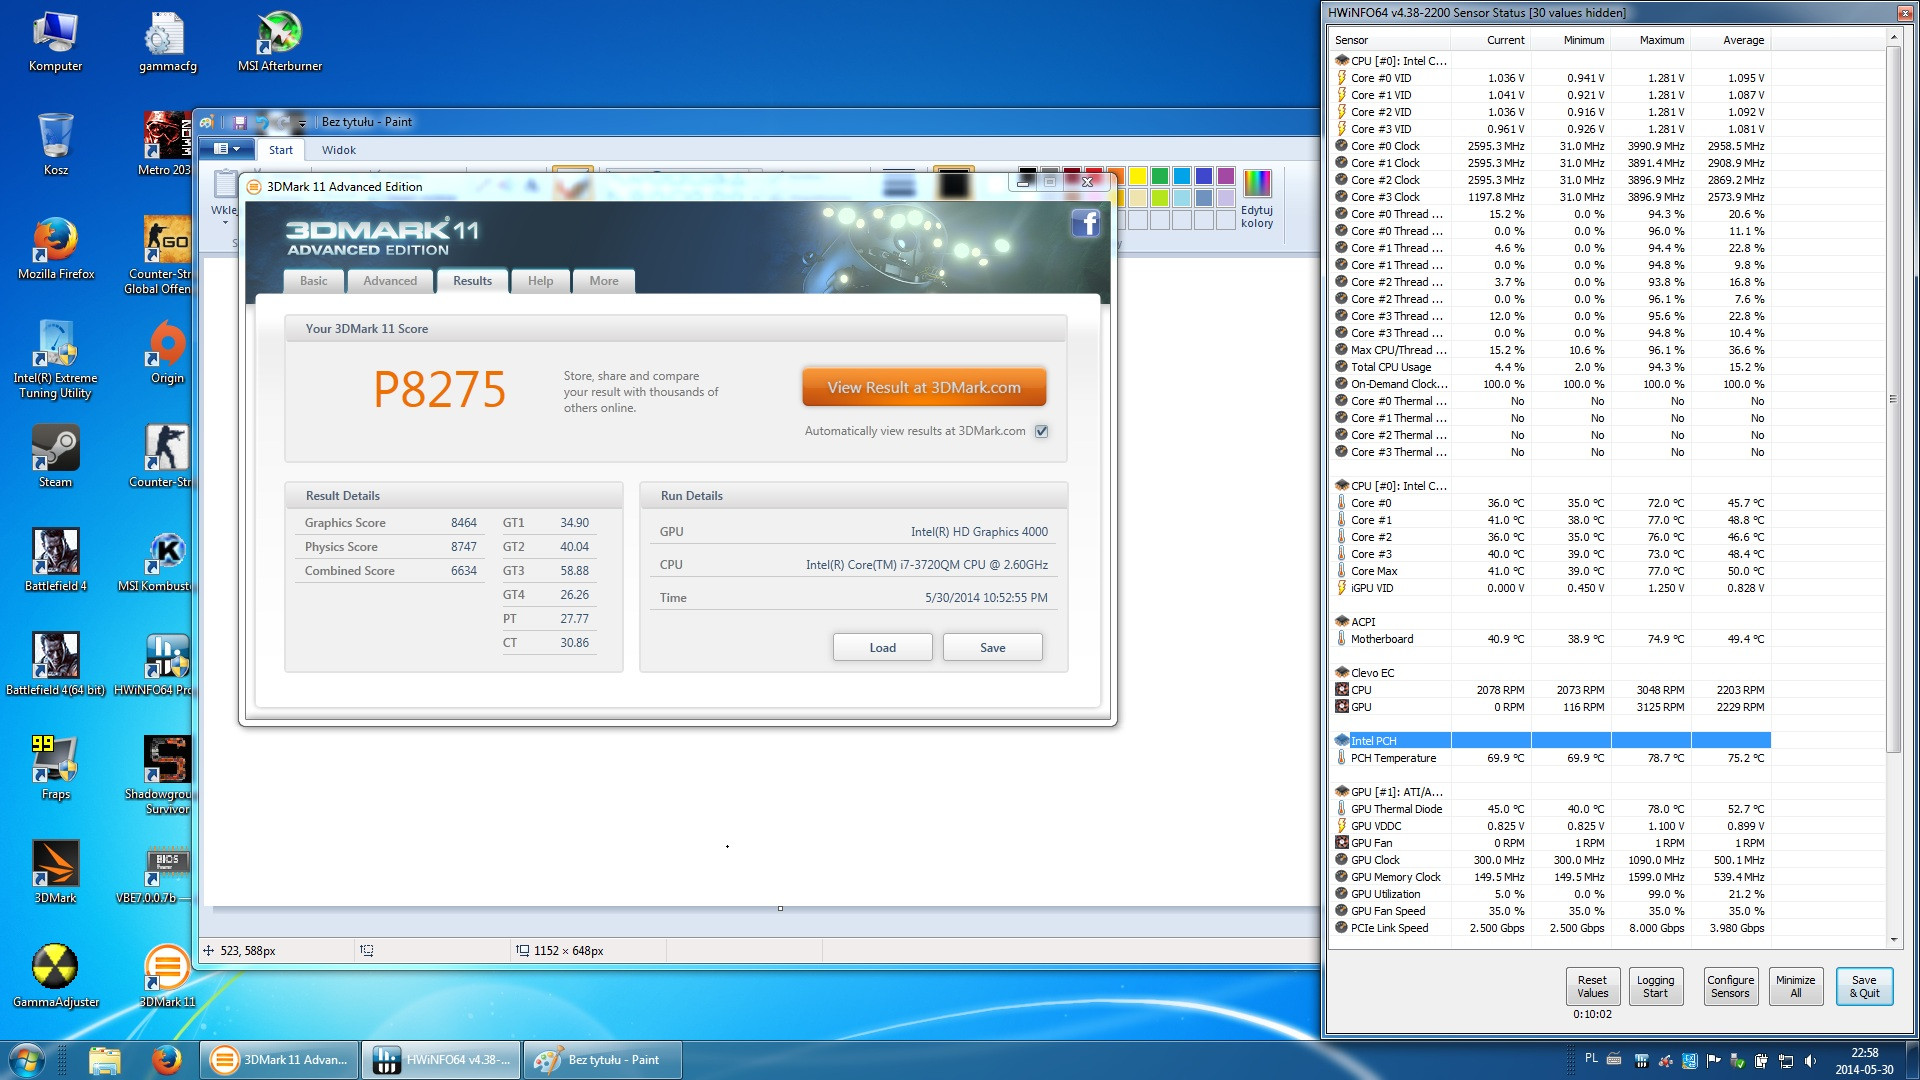
Task: Open Battlefield 4 (64 bit) shortcut
Action: click(56, 665)
